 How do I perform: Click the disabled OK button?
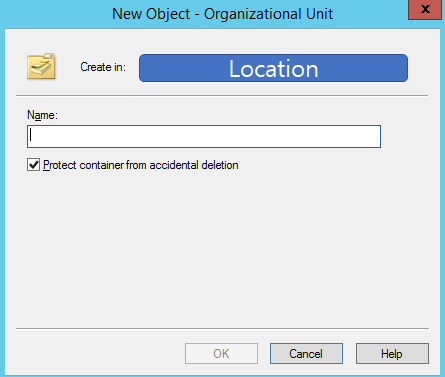[x=221, y=353]
